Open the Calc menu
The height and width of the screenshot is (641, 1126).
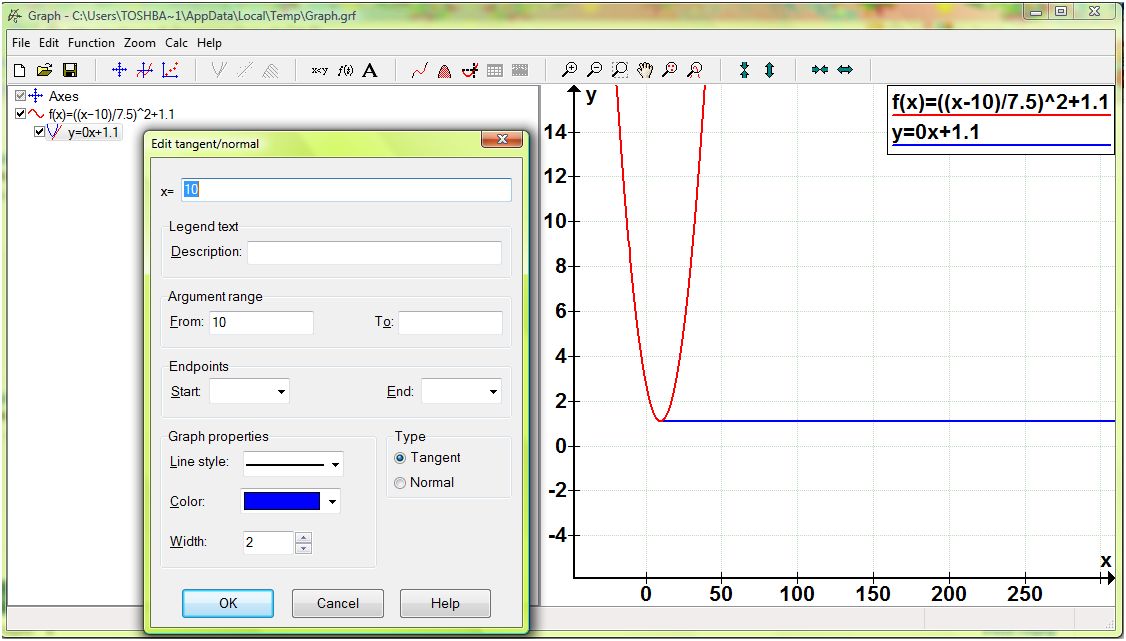176,43
